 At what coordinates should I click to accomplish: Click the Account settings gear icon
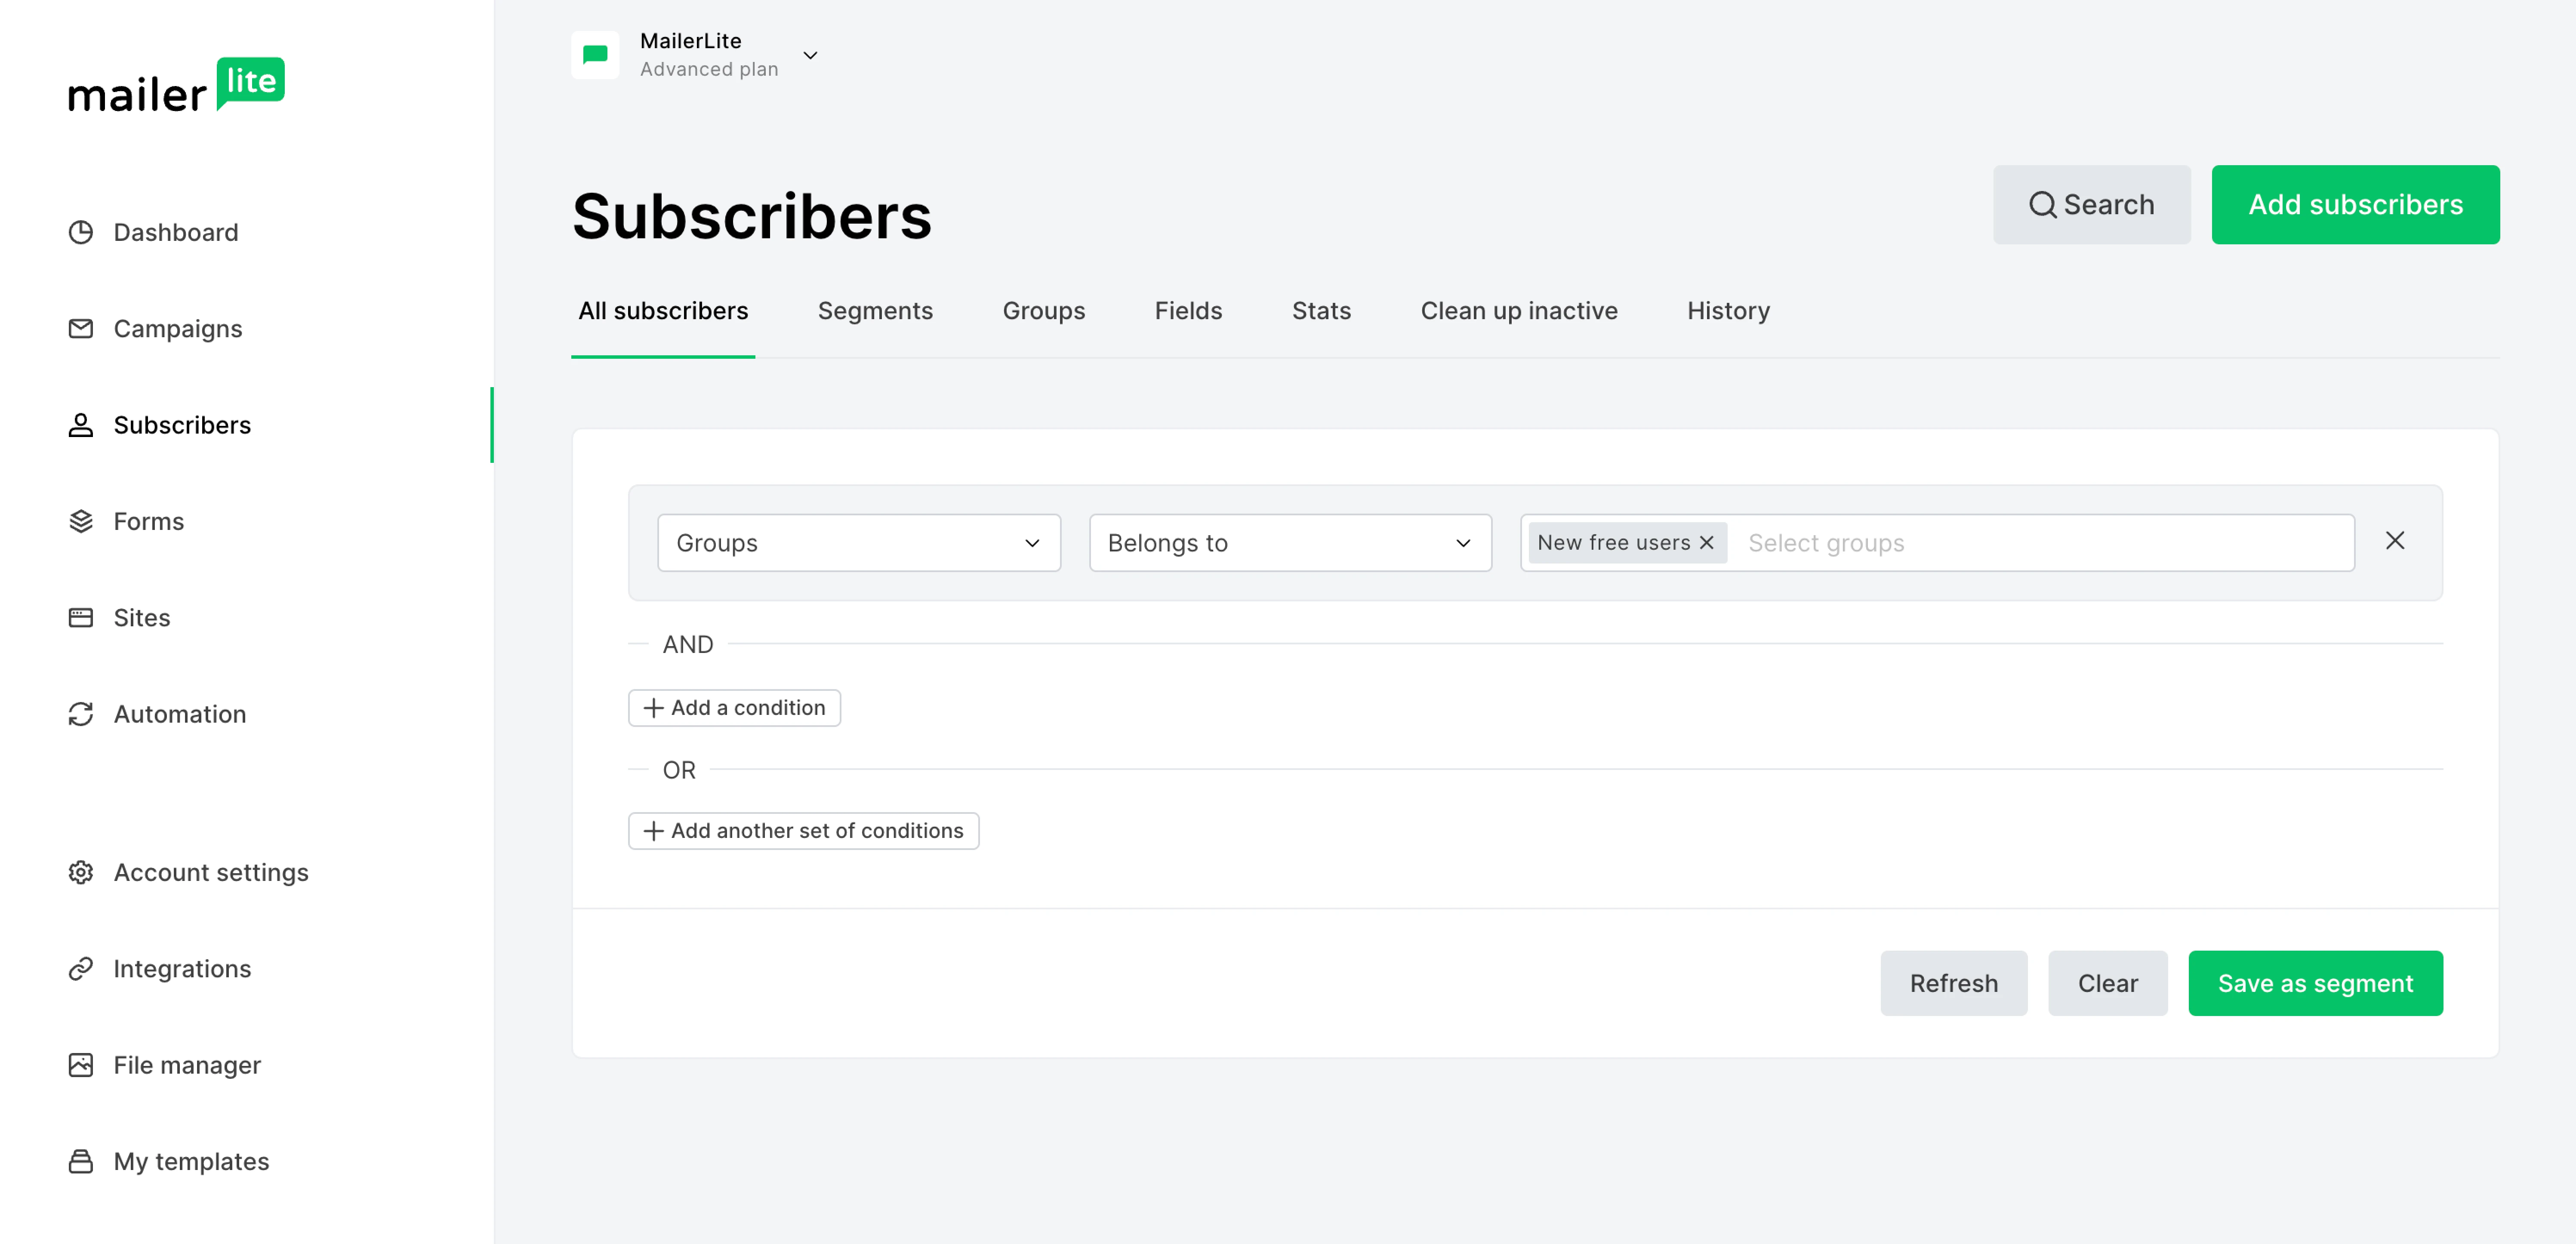click(x=81, y=872)
